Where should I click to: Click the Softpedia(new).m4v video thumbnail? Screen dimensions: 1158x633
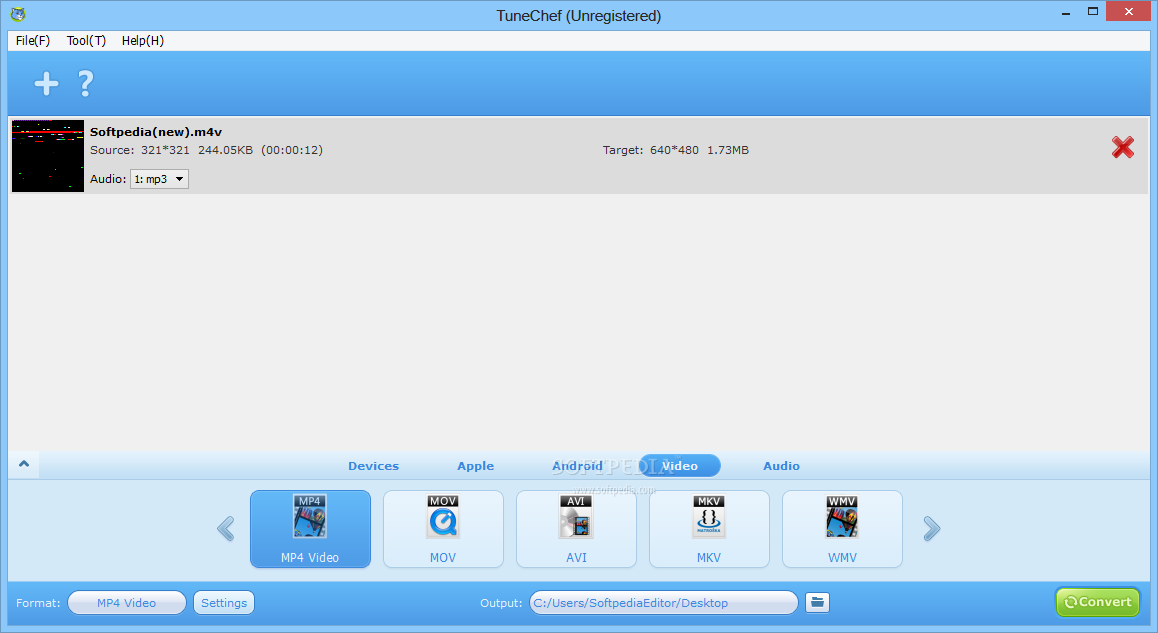coord(48,156)
